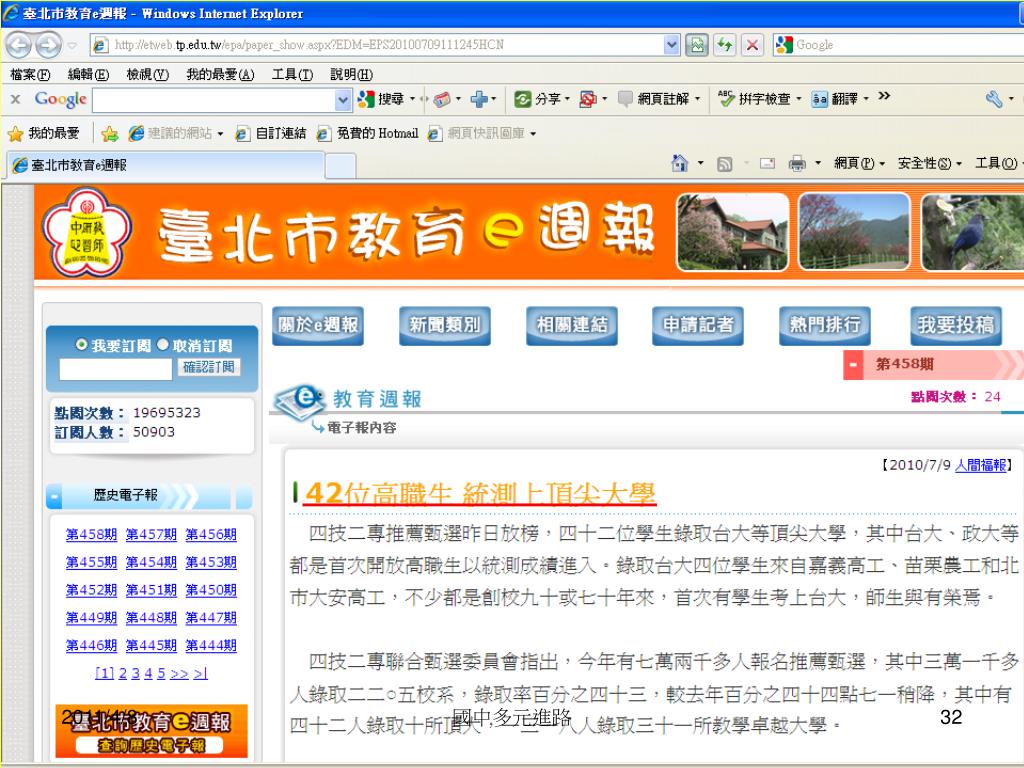Open the address bar URL dropdown
The image size is (1024, 768).
click(x=671, y=44)
